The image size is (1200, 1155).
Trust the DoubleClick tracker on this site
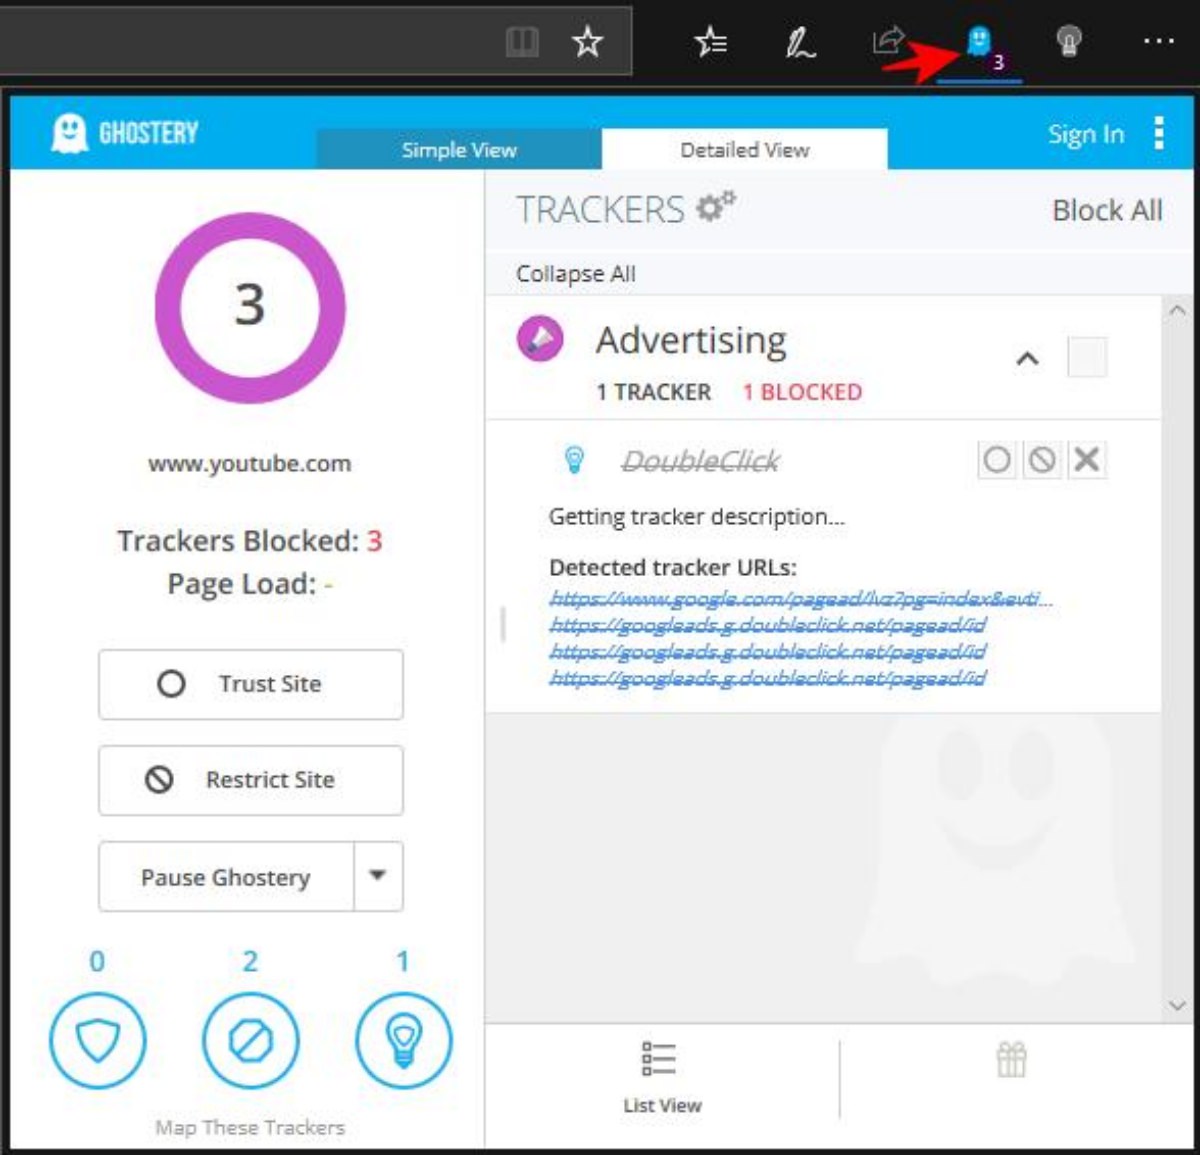coord(997,460)
